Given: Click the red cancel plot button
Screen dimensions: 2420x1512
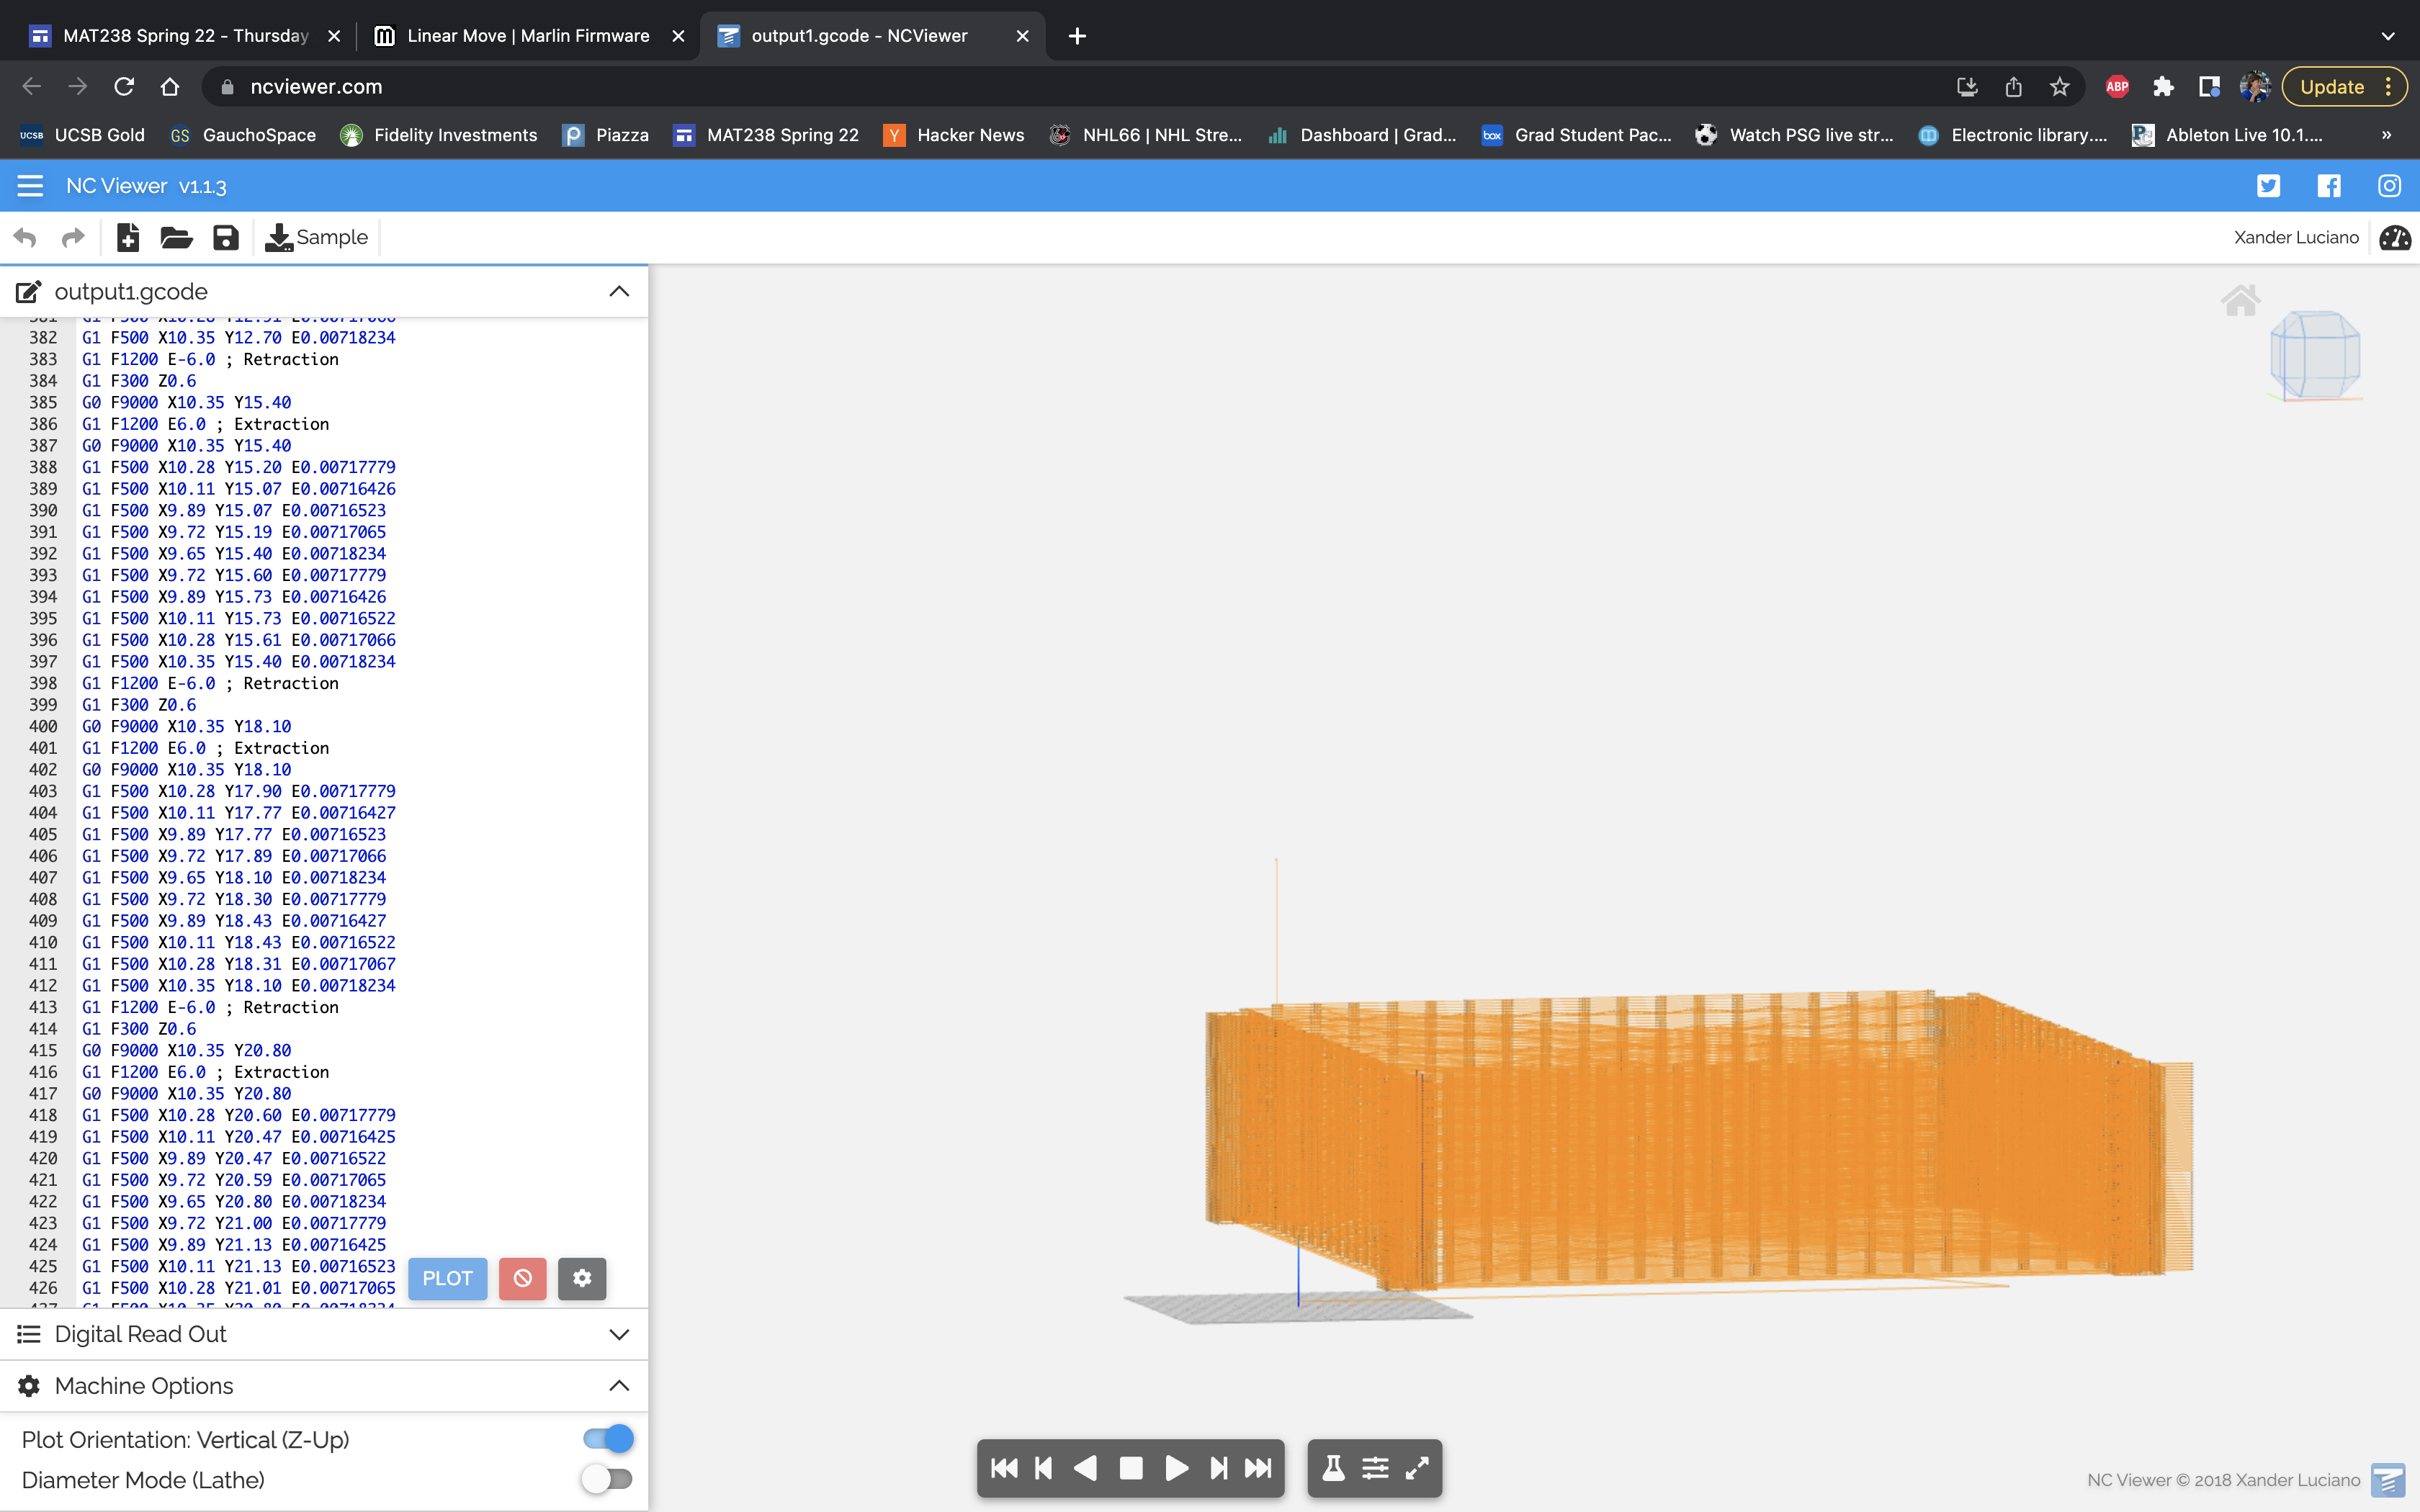Looking at the screenshot, I should (x=523, y=1278).
